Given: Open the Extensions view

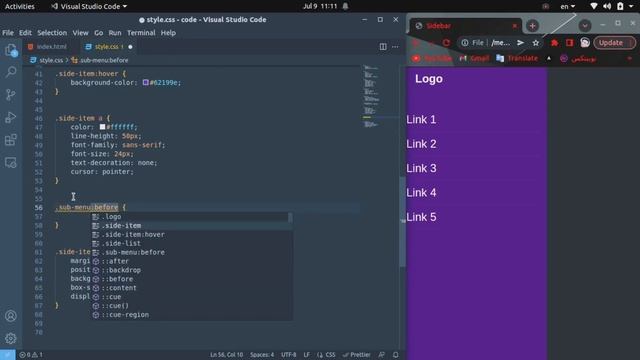Looking at the screenshot, I should pyautogui.click(x=11, y=140).
